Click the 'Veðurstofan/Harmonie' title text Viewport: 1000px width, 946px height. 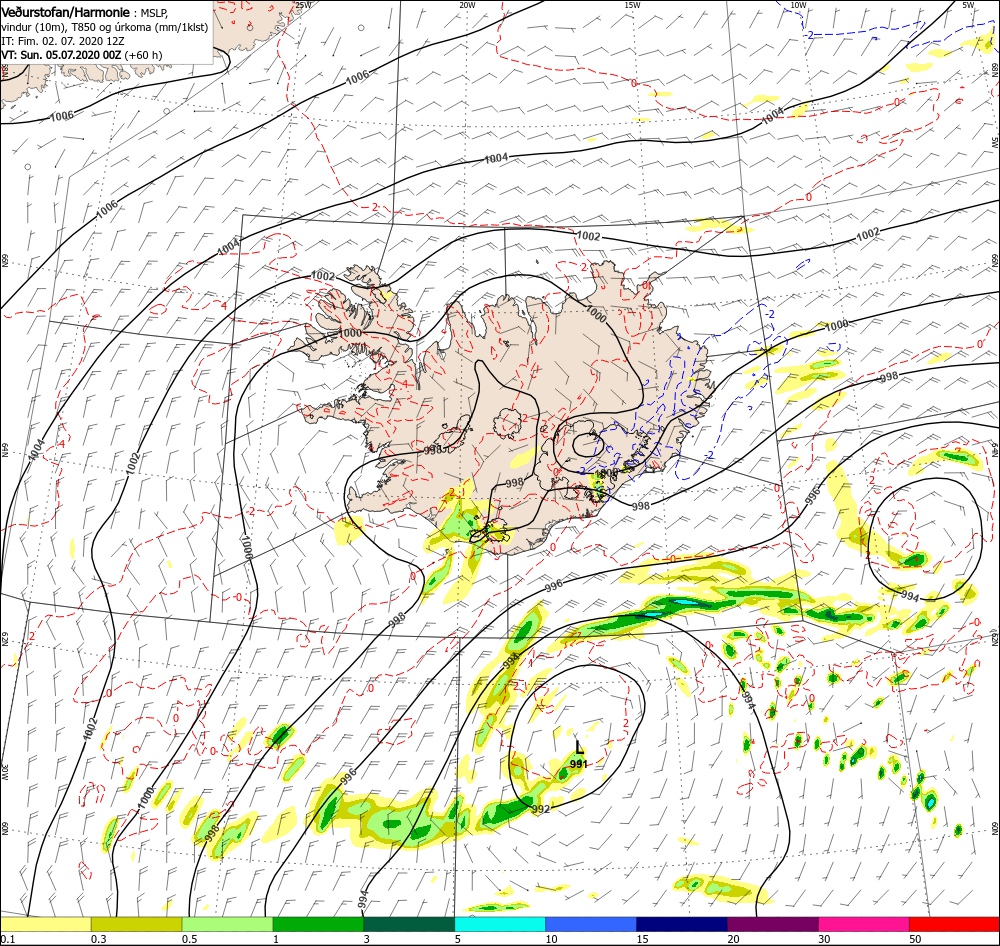coord(66,12)
